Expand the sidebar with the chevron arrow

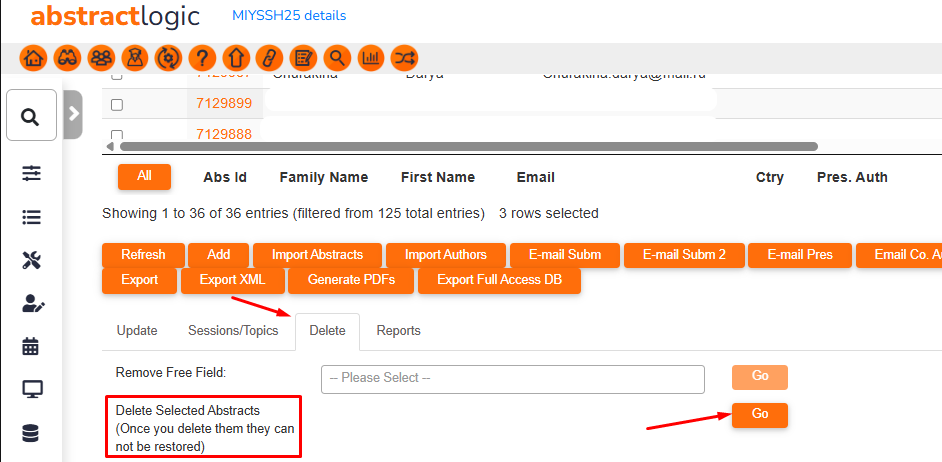(73, 115)
